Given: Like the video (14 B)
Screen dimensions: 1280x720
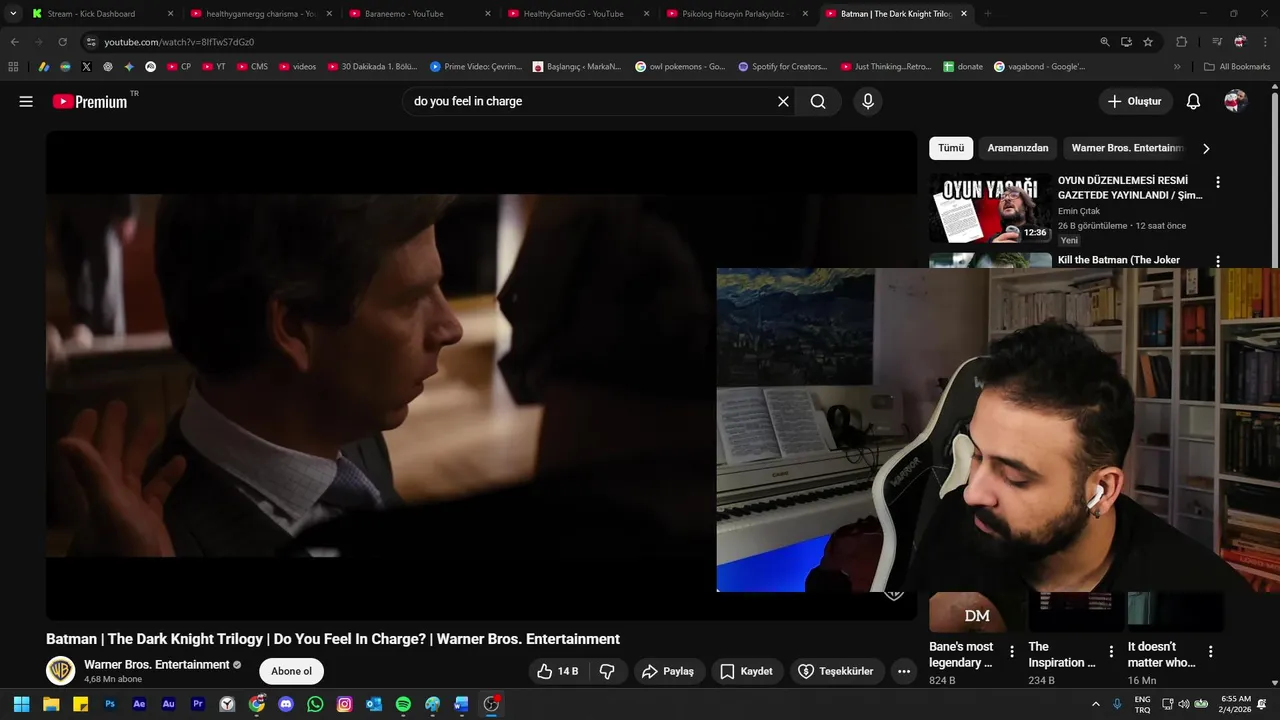Looking at the screenshot, I should pyautogui.click(x=558, y=671).
